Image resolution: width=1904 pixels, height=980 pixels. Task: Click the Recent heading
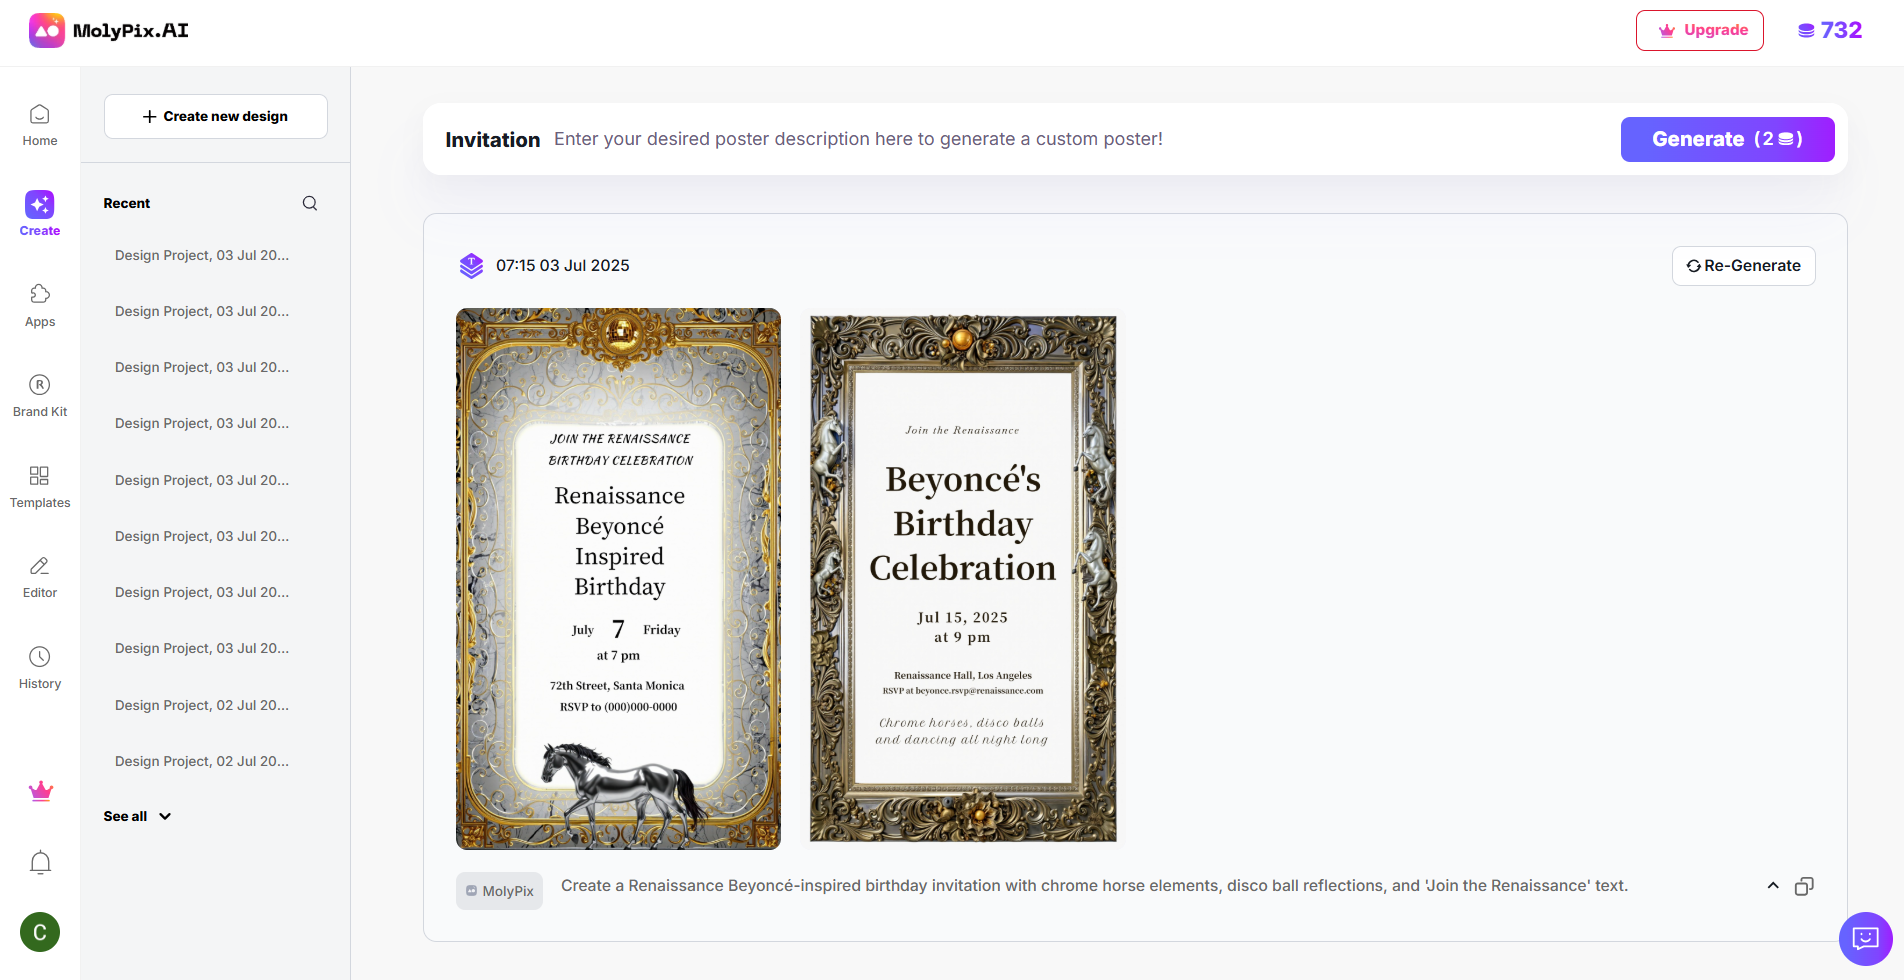click(x=127, y=203)
